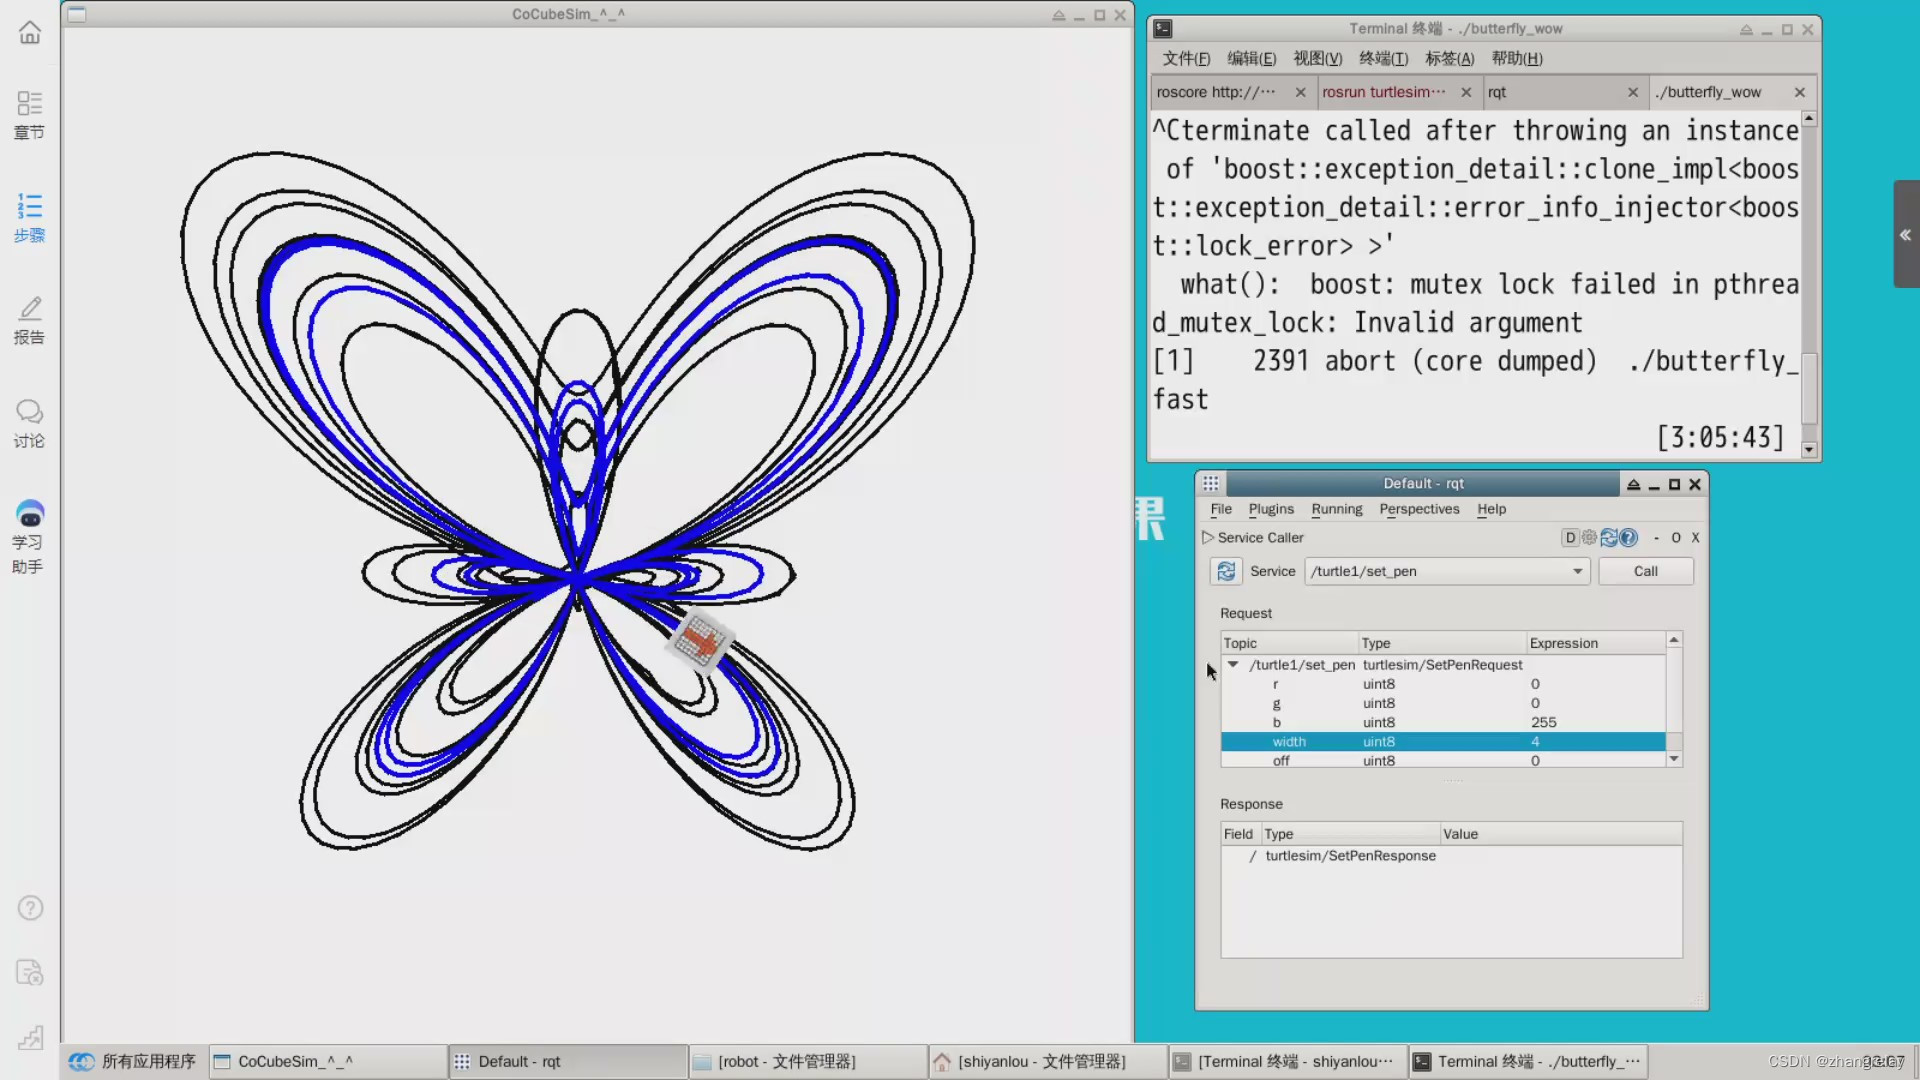The width and height of the screenshot is (1920, 1080).
Task: Open the 步骤 steps sidebar icon
Action: 29,218
